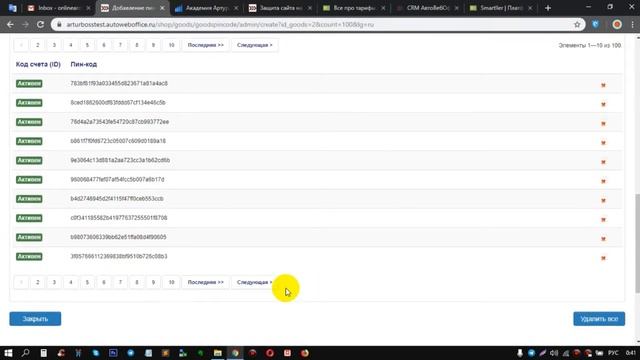Click the Код счета (ID) column header
Viewport: 640px width, 360px height.
point(38,64)
